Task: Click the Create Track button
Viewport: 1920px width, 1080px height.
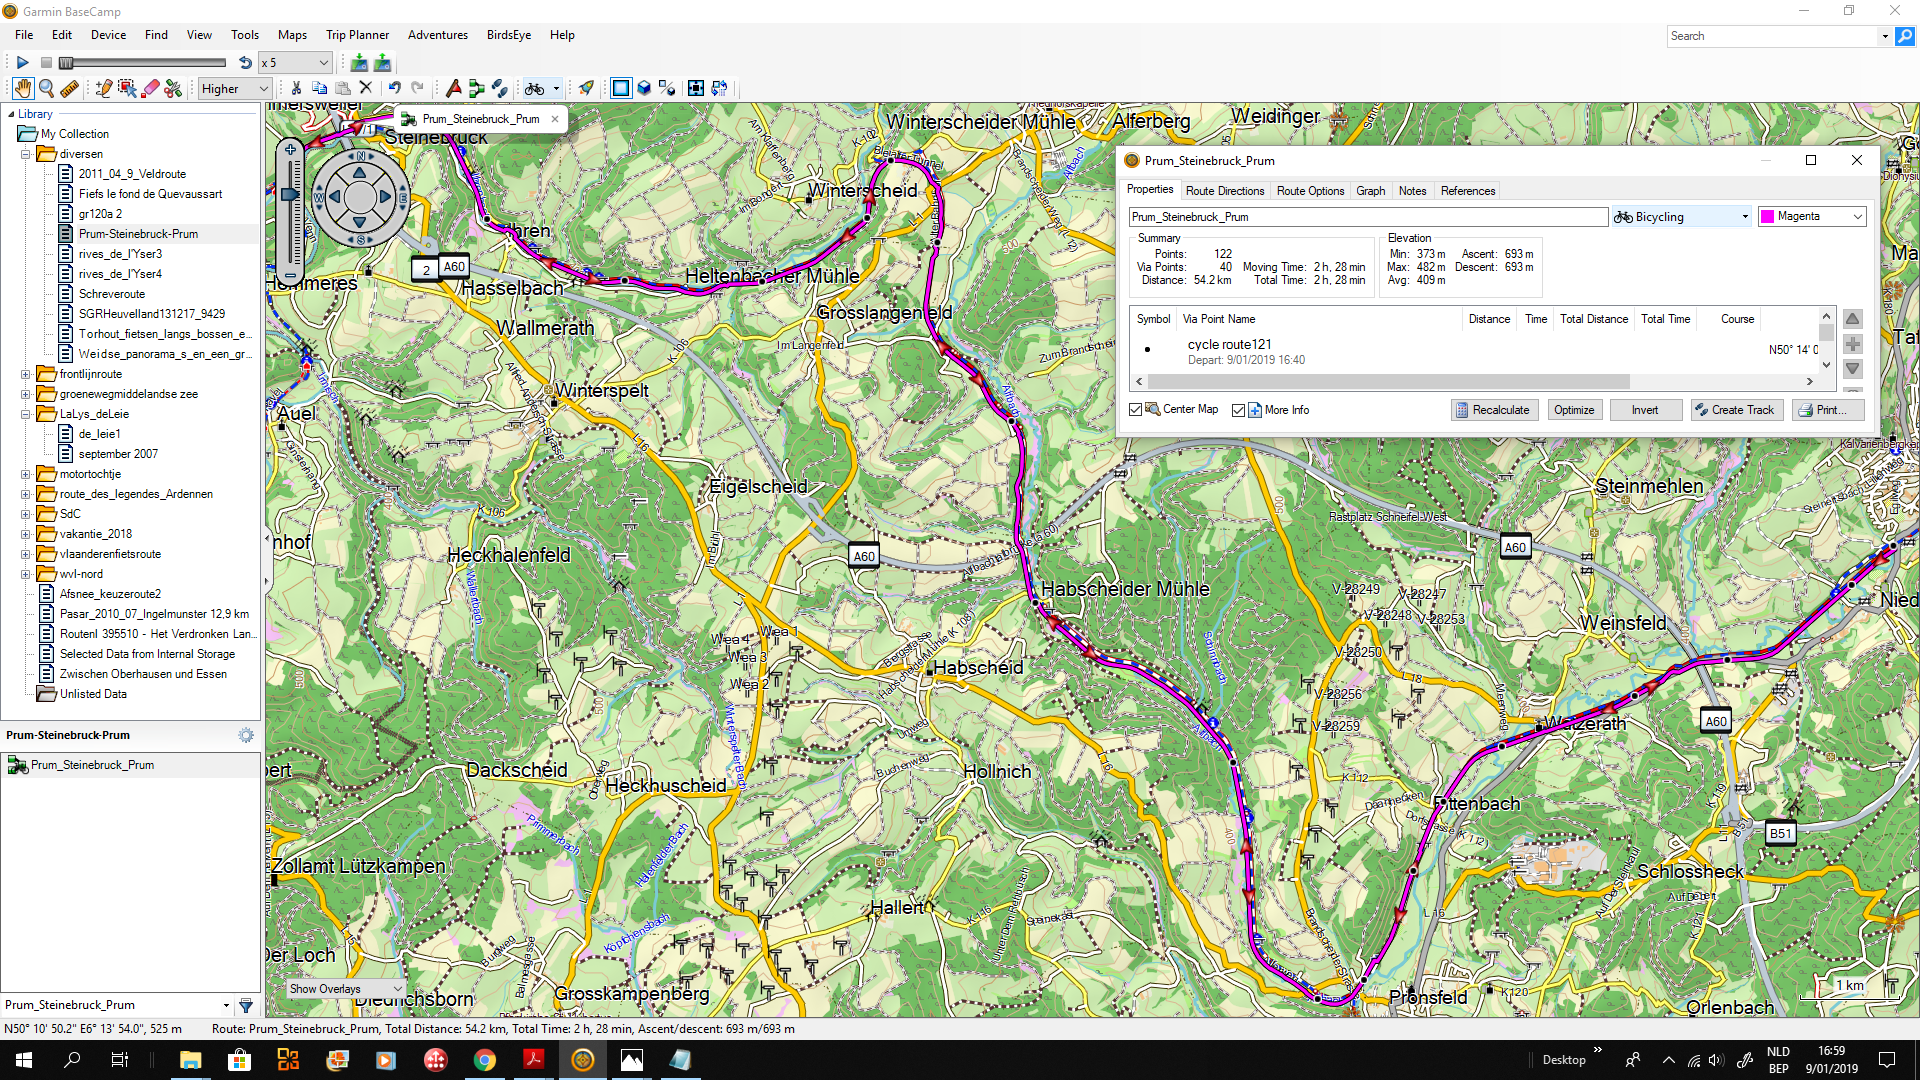Action: 1737,410
